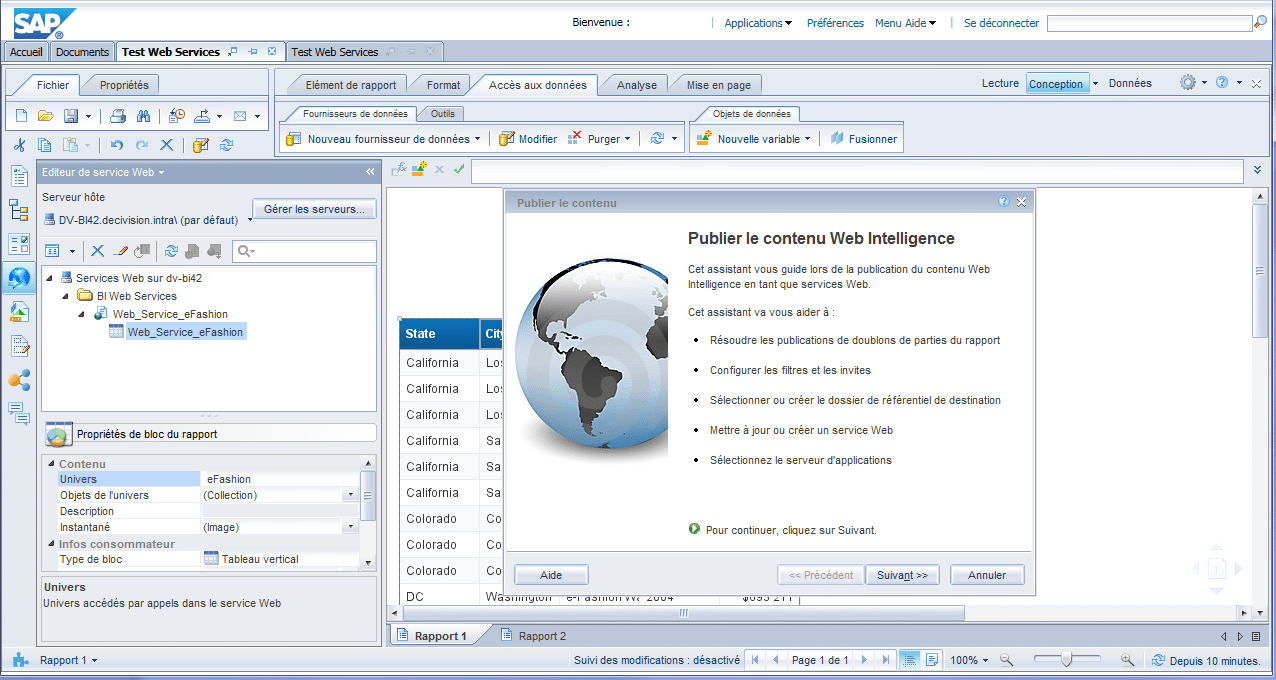Click the Collapse double-arrow of editor panel
Image resolution: width=1276 pixels, height=680 pixels.
pos(370,172)
